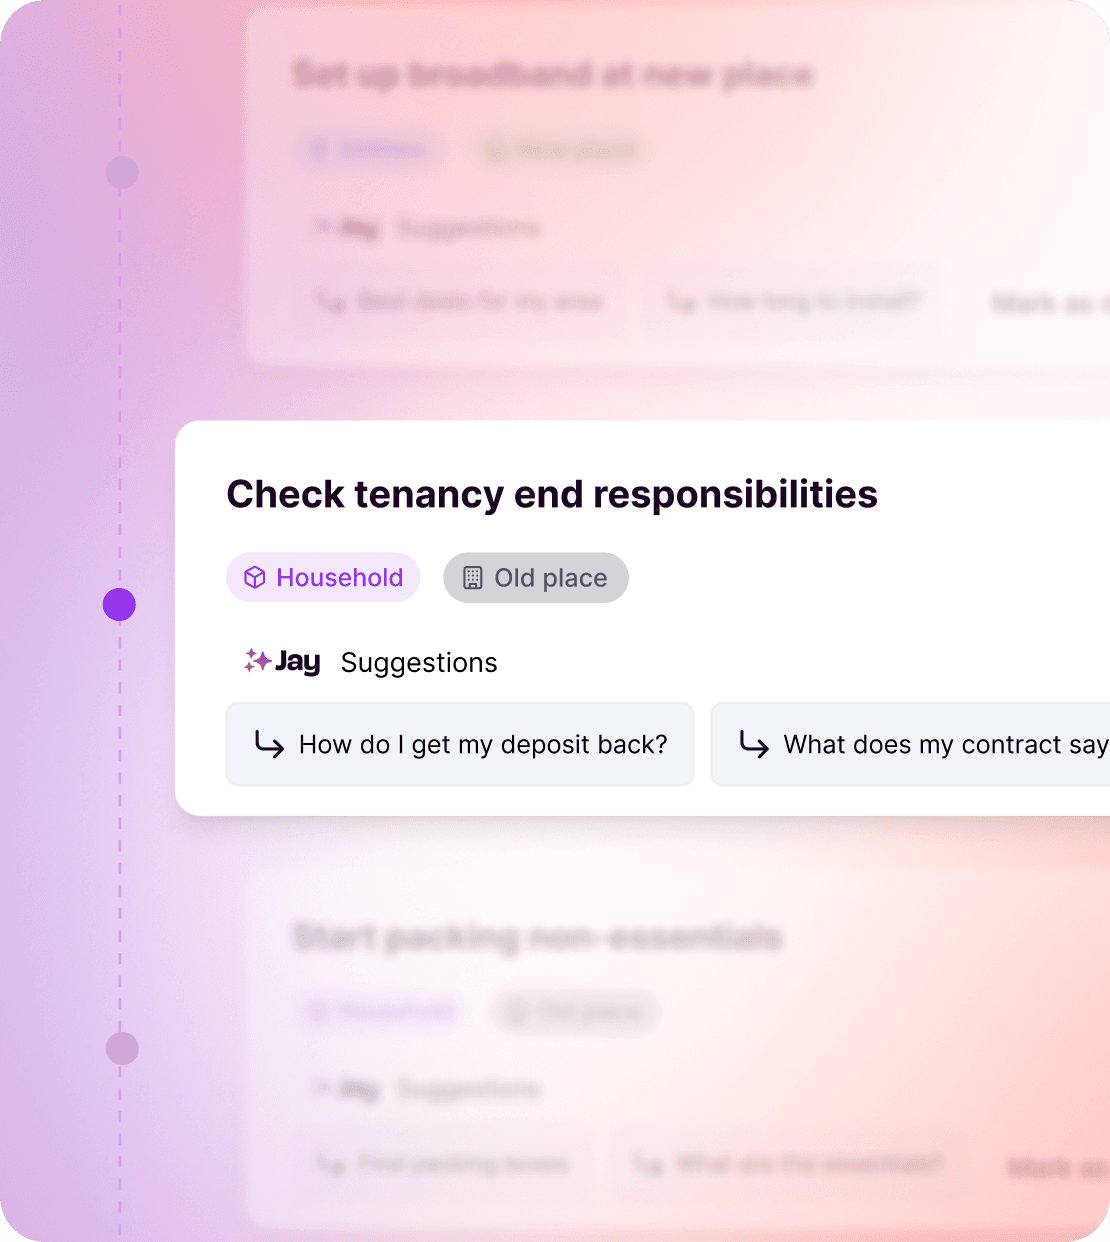The image size is (1110, 1242).
Task: Open the "Check tenancy end responsibilities" task title
Action: pos(552,495)
